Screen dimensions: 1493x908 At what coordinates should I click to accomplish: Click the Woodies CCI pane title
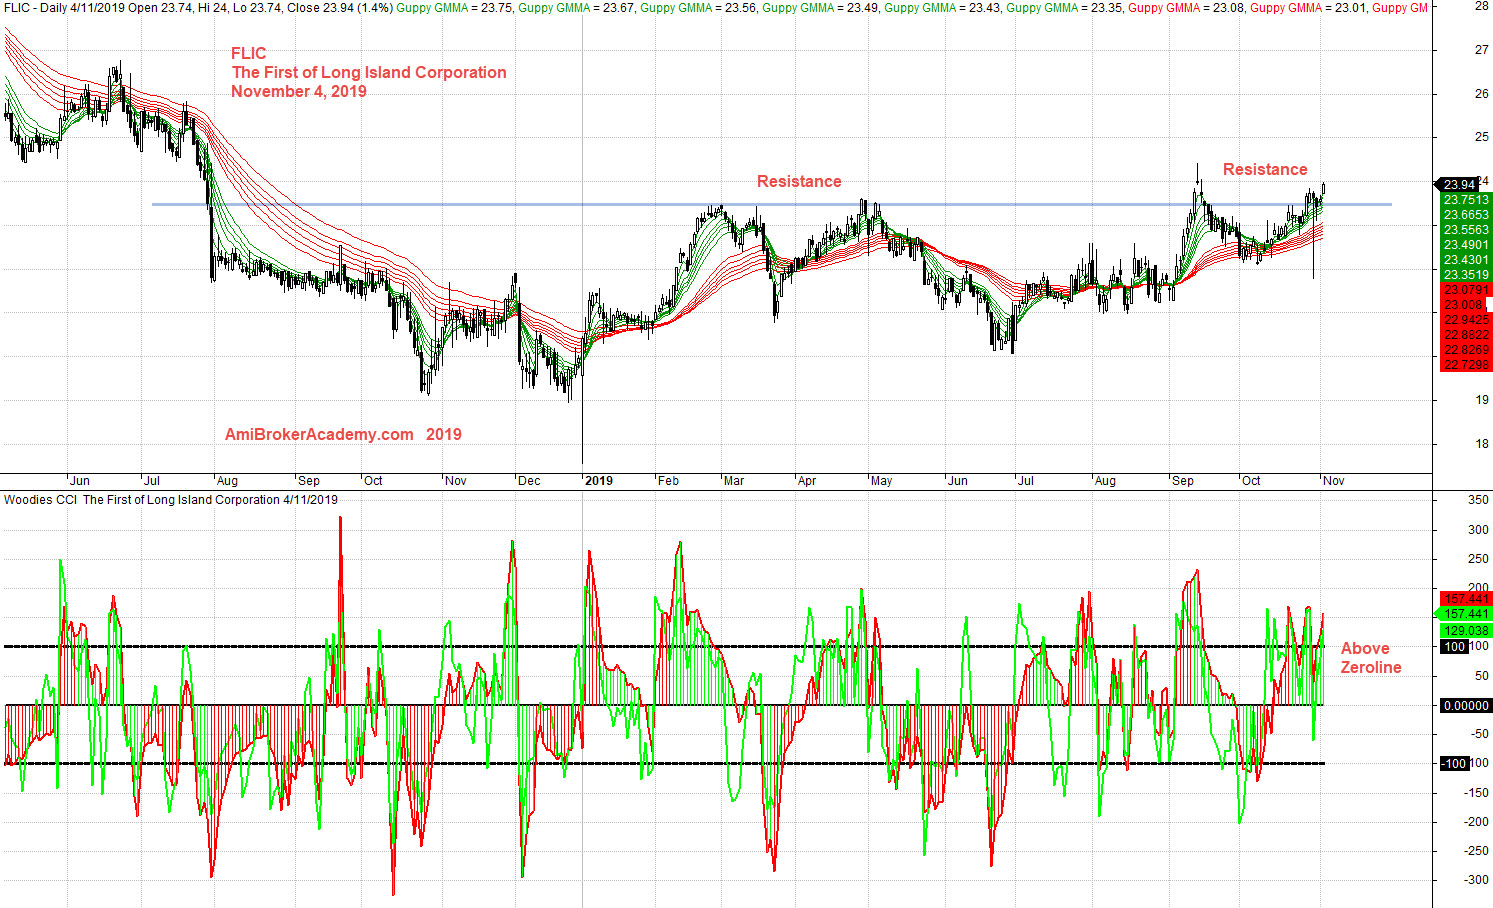pyautogui.click(x=171, y=500)
